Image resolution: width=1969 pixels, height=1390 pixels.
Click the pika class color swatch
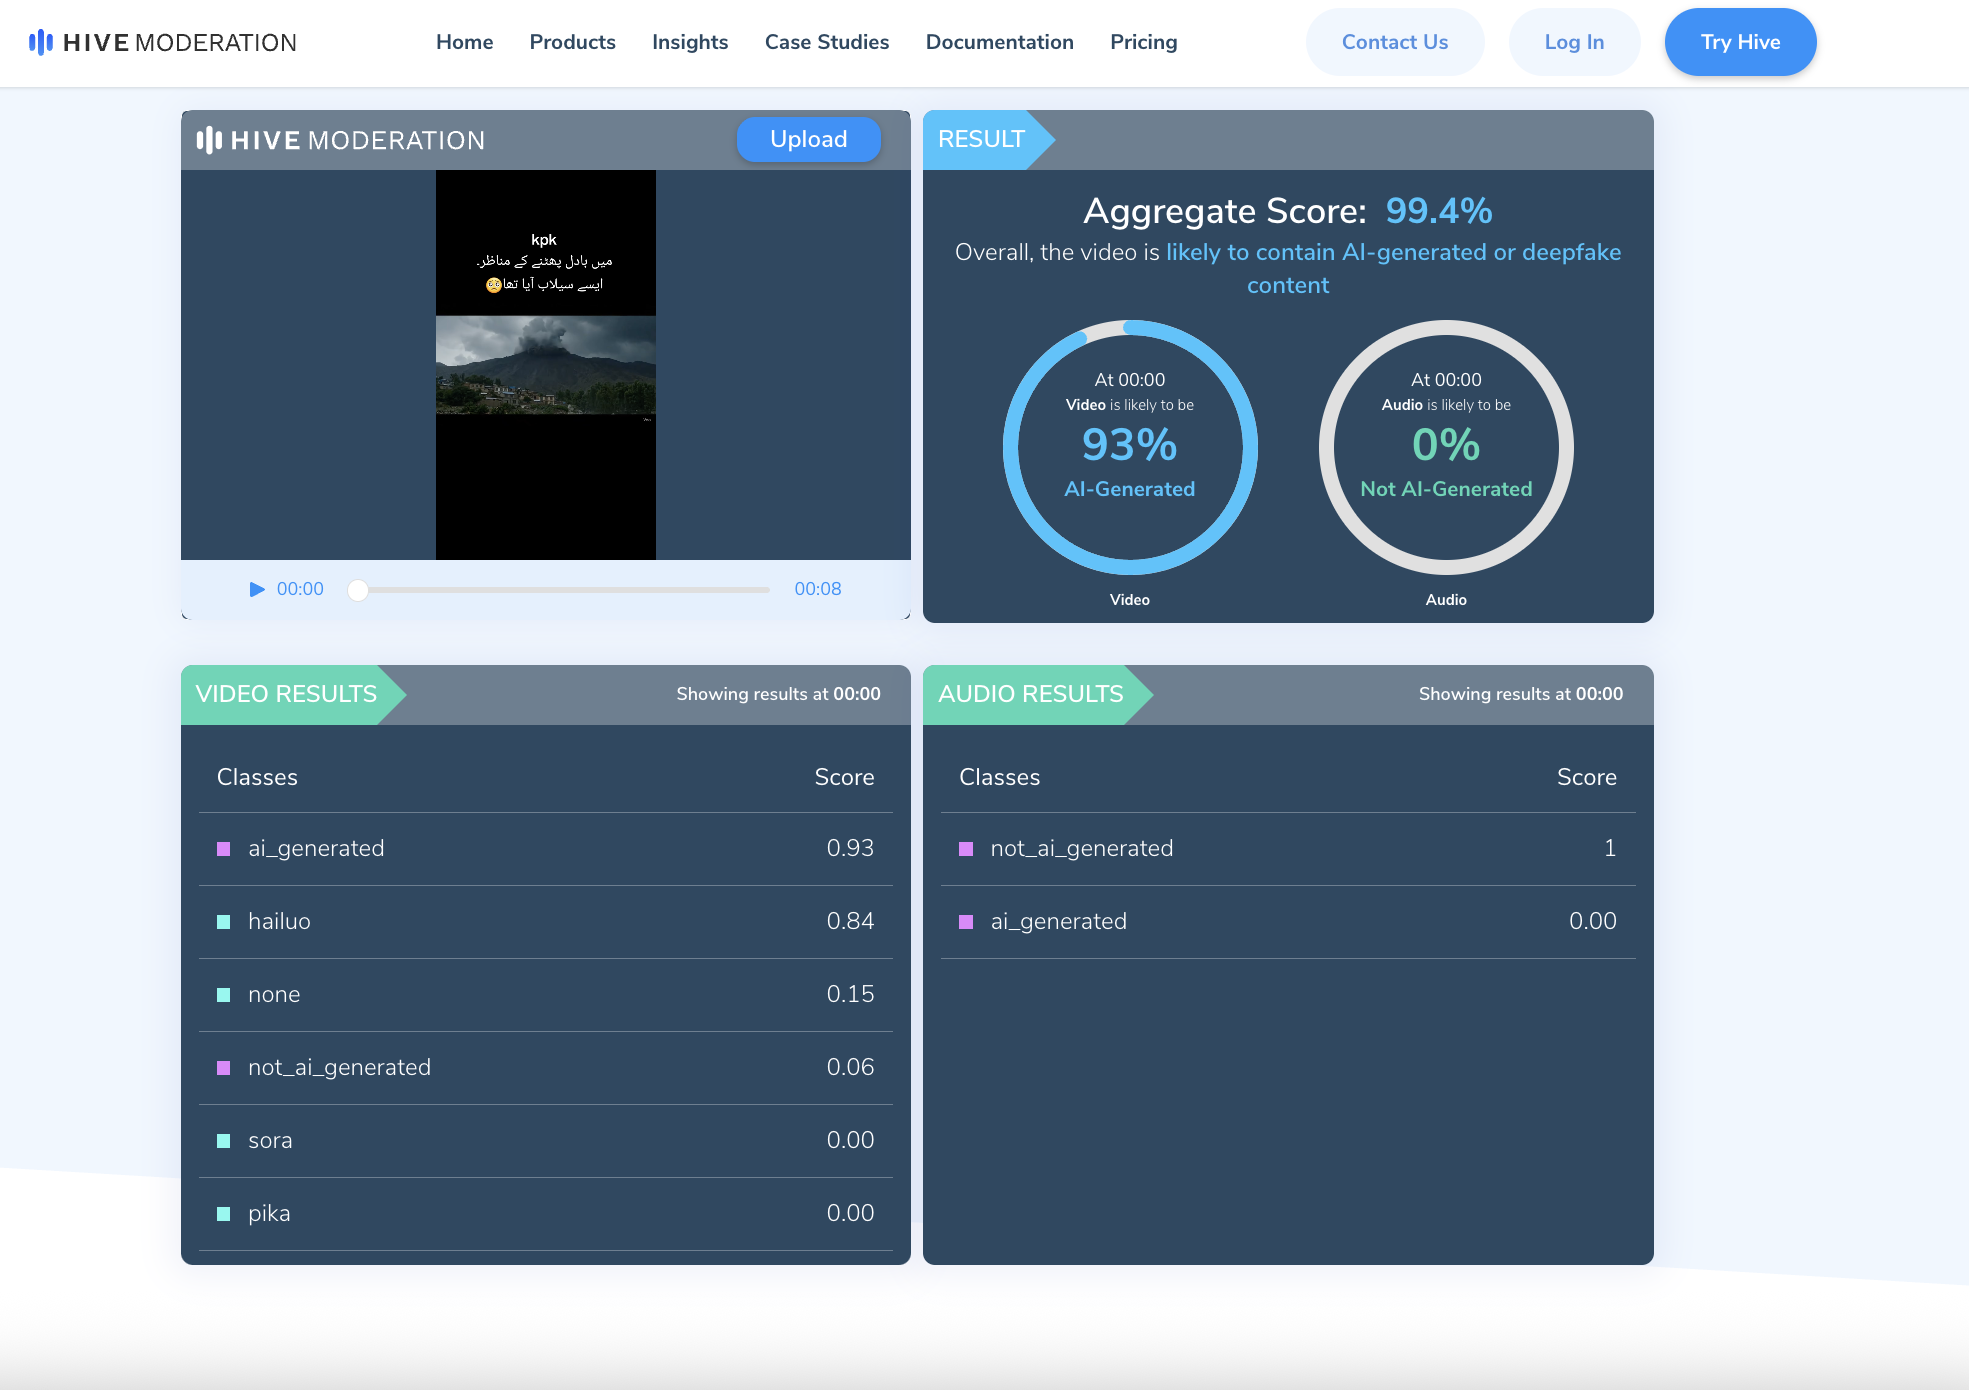coord(224,1214)
